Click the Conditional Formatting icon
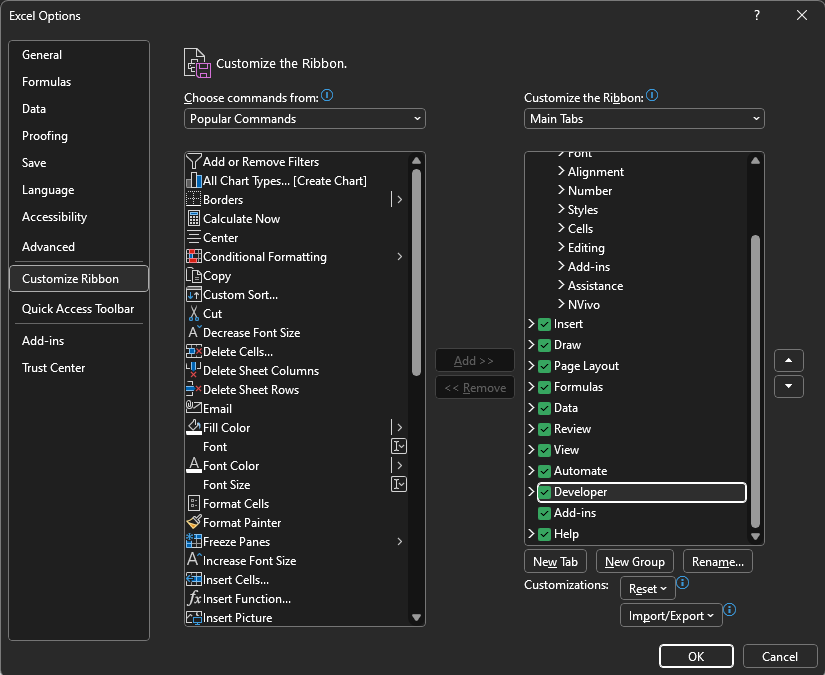 pos(194,256)
